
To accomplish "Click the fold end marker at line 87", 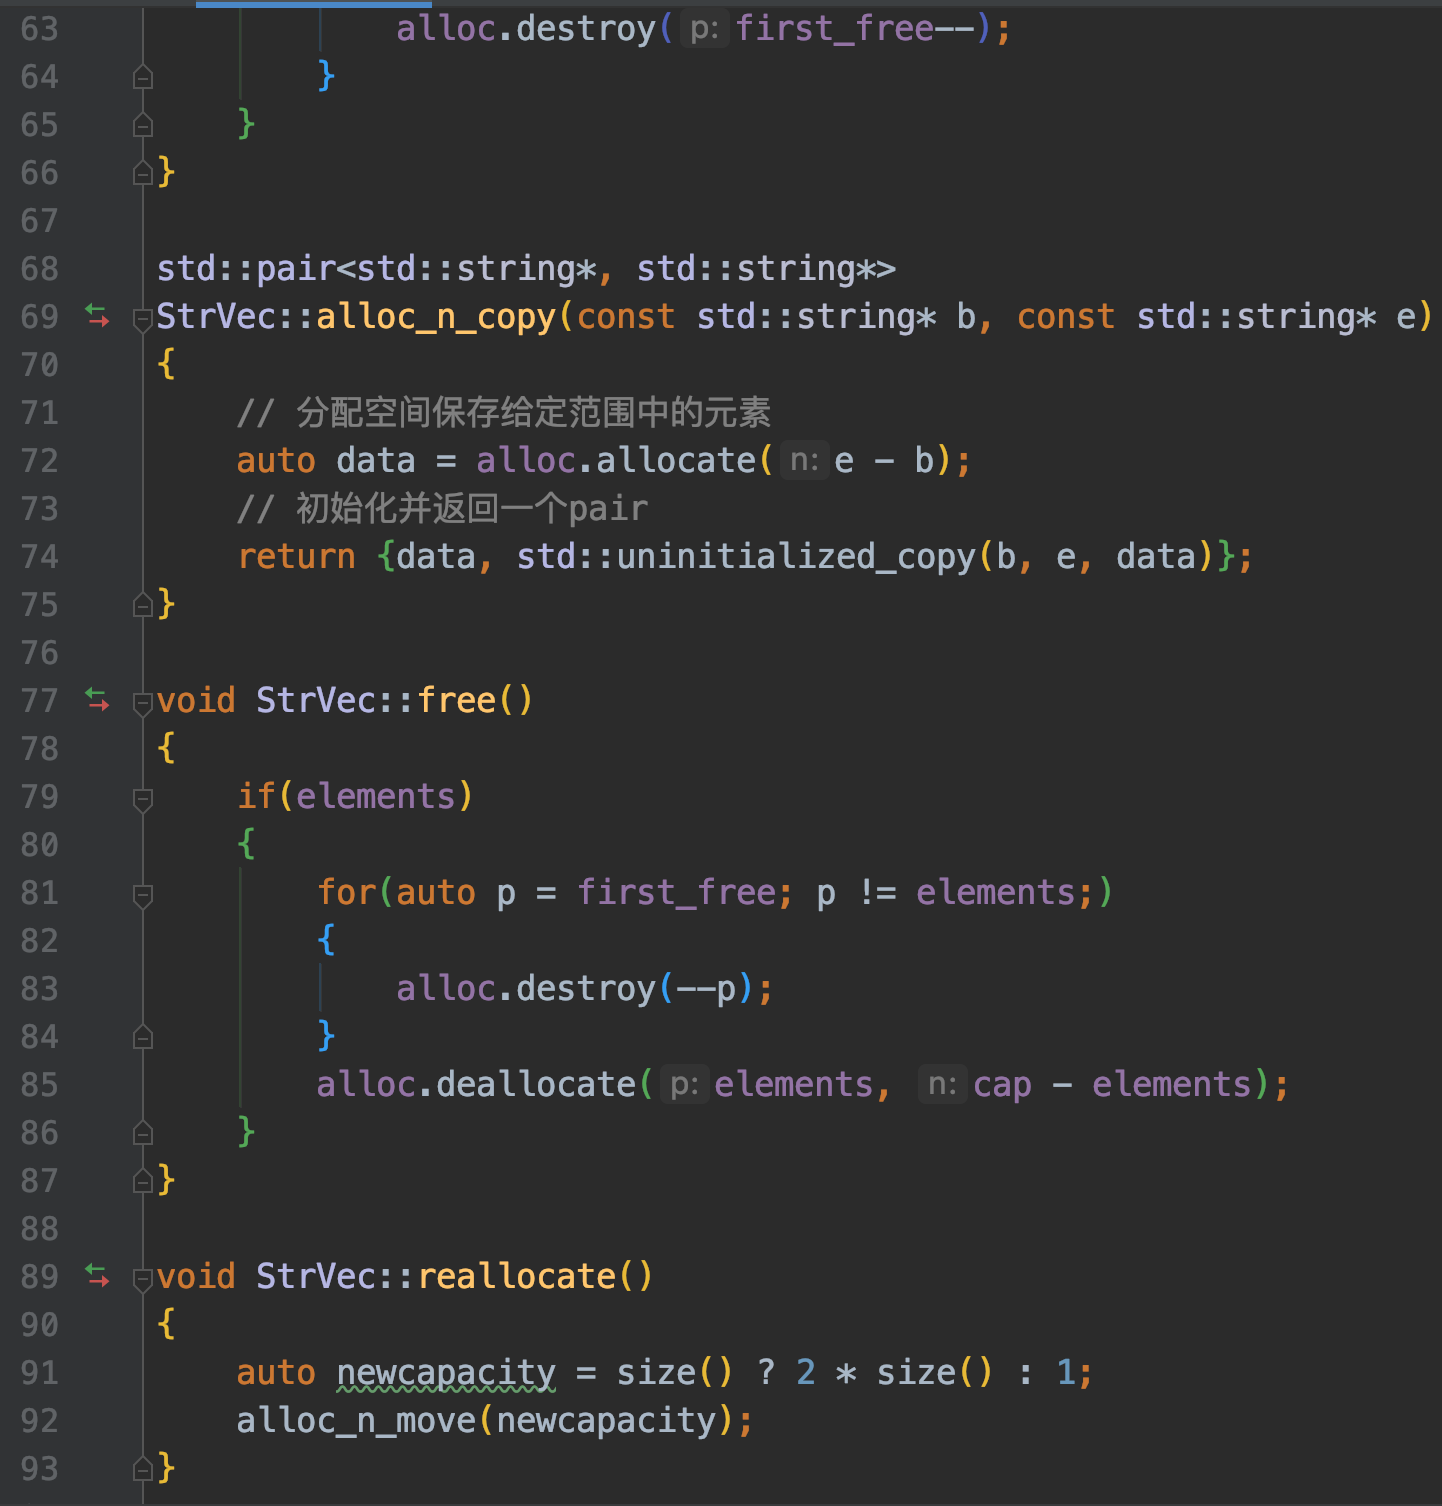I will point(143,1181).
